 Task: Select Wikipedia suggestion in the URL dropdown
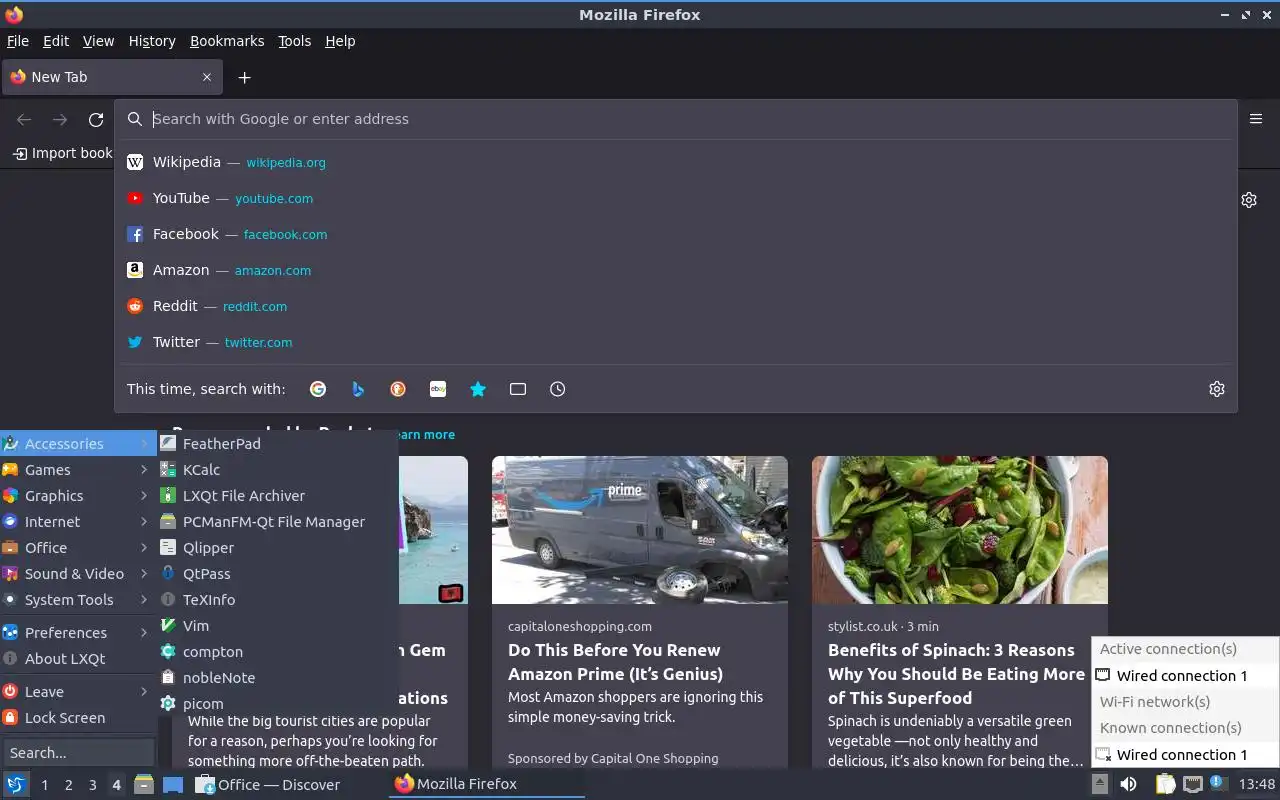pyautogui.click(x=675, y=162)
